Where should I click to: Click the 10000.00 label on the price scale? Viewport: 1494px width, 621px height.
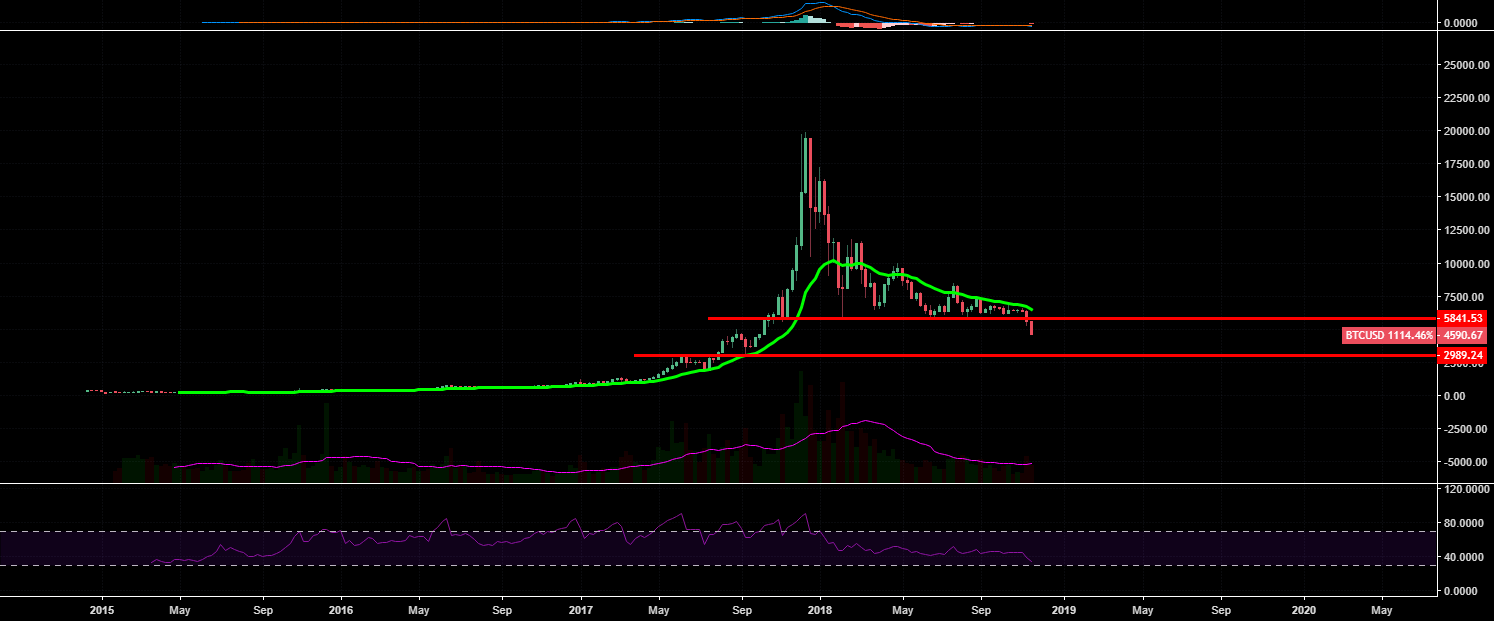pyautogui.click(x=1466, y=265)
